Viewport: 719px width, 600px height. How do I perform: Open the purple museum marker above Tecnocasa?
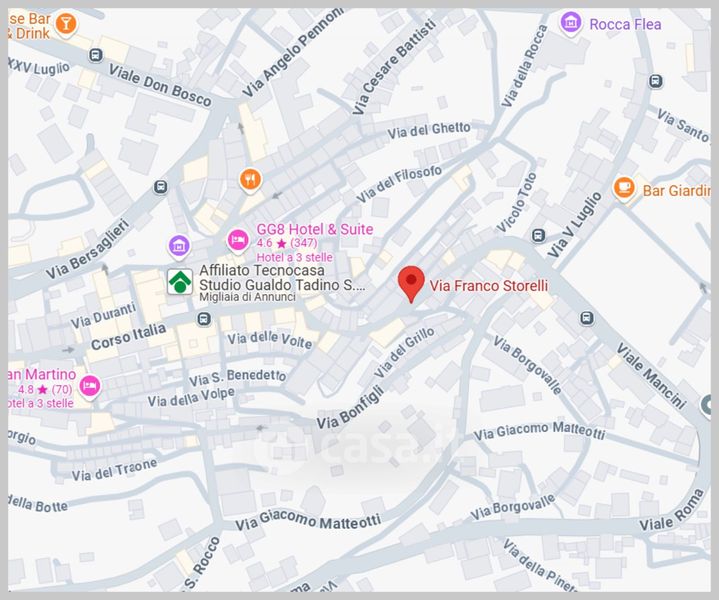pos(179,247)
